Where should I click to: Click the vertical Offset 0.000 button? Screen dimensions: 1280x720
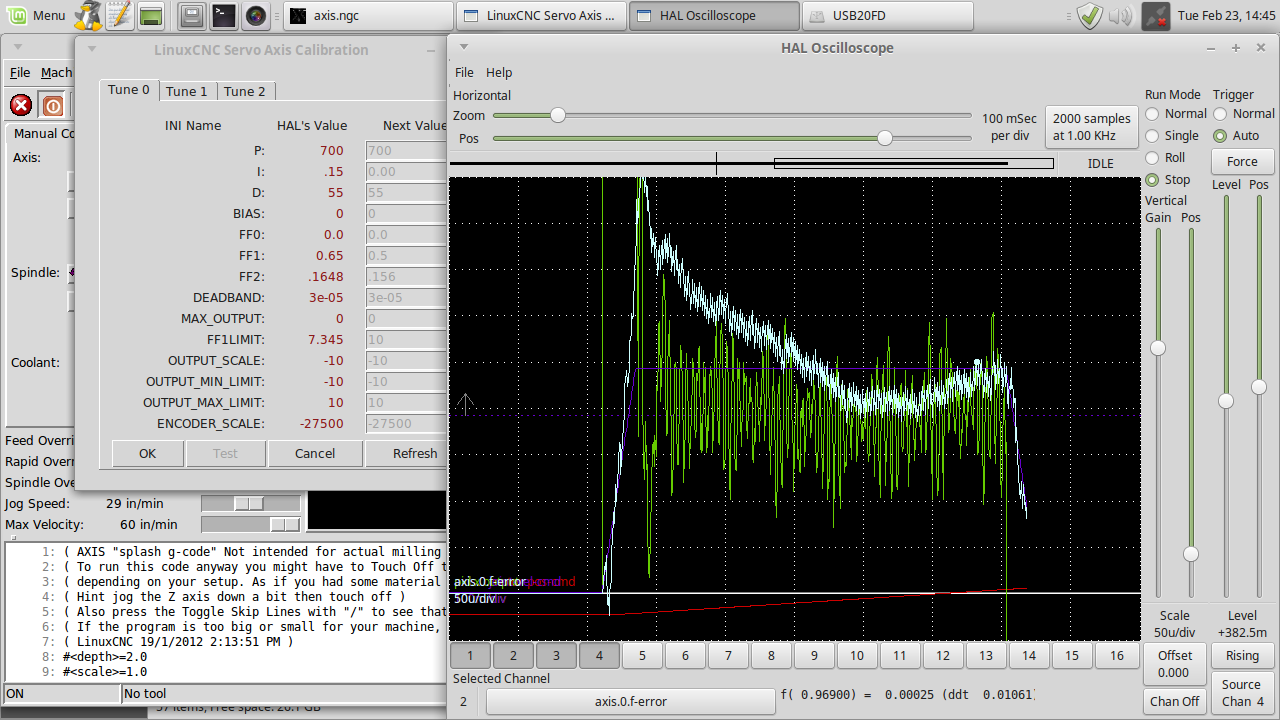(1174, 664)
